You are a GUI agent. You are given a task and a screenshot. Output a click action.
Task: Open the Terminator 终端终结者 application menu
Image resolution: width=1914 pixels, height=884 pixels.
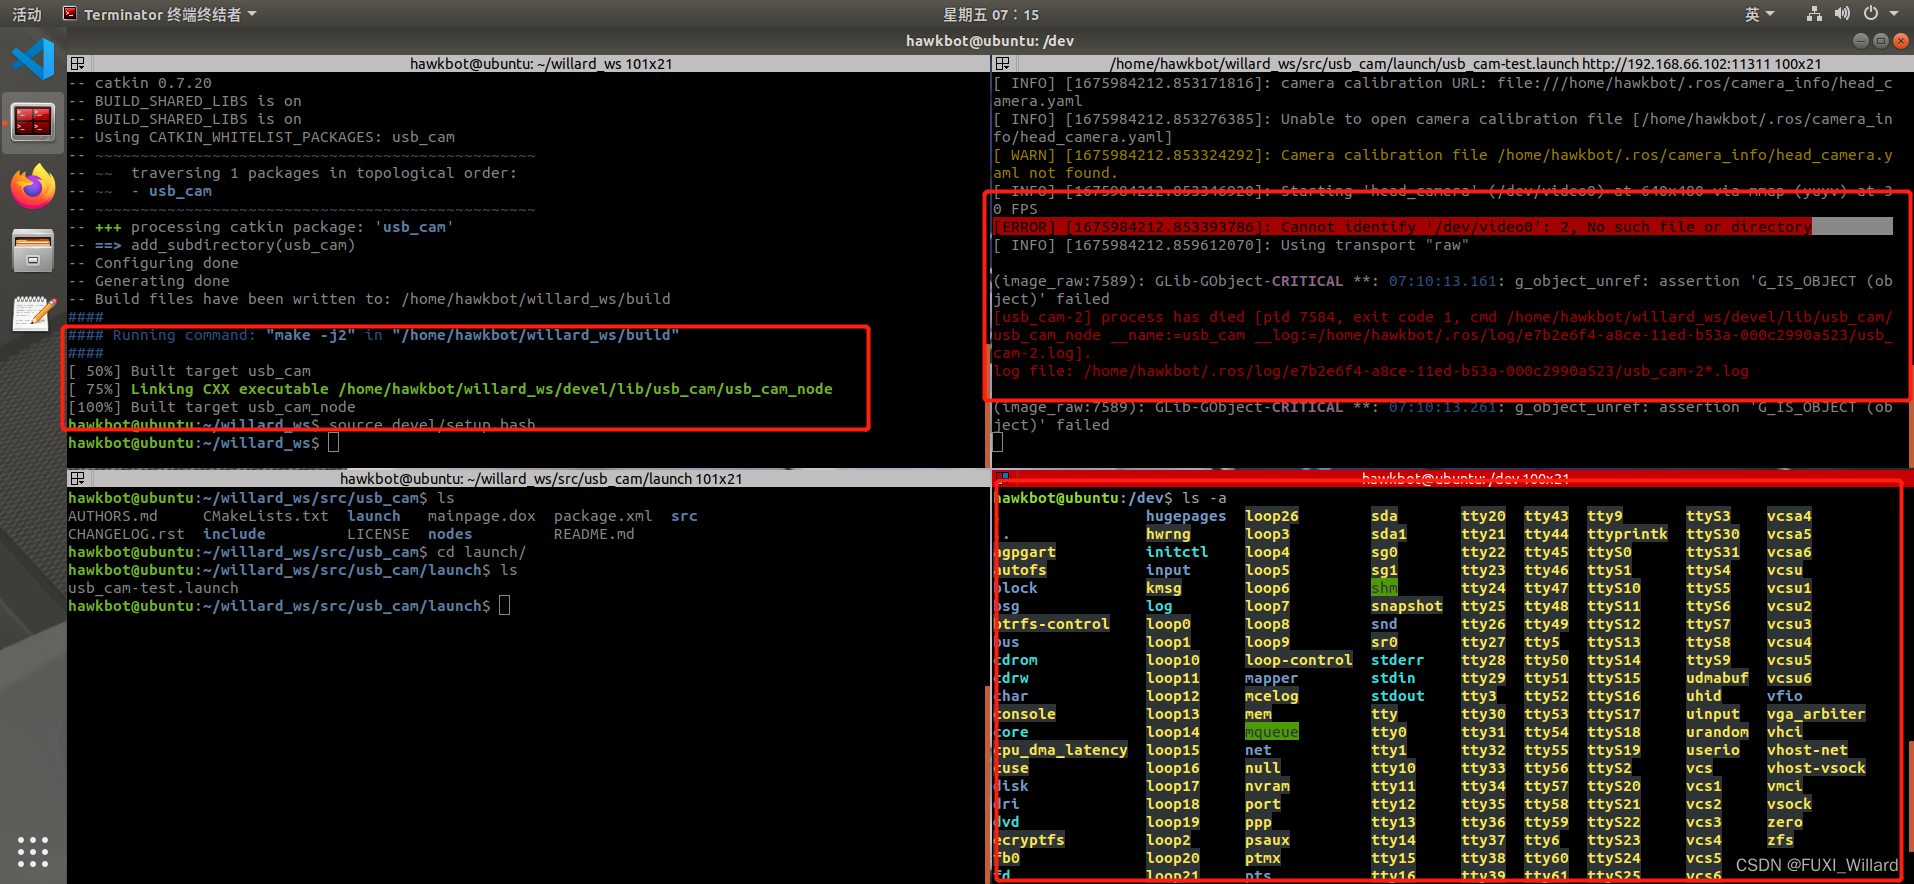[x=160, y=14]
